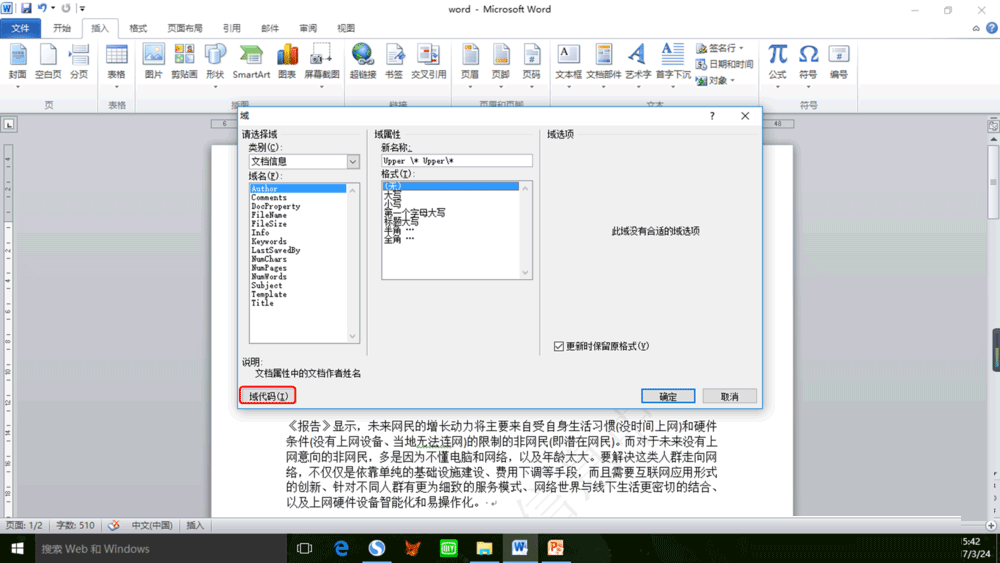Open the Windows Start menu
The image size is (1000, 563).
click(17, 548)
